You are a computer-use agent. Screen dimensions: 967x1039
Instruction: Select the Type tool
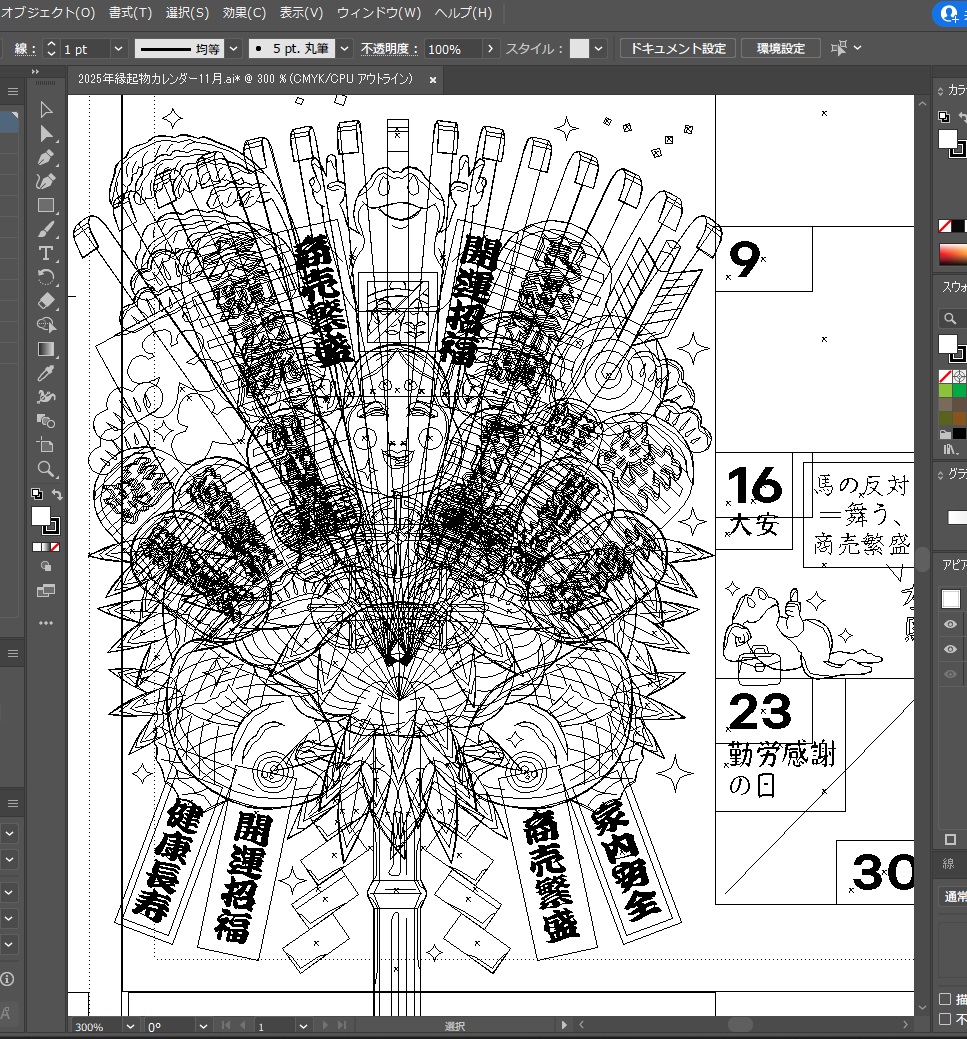(46, 254)
